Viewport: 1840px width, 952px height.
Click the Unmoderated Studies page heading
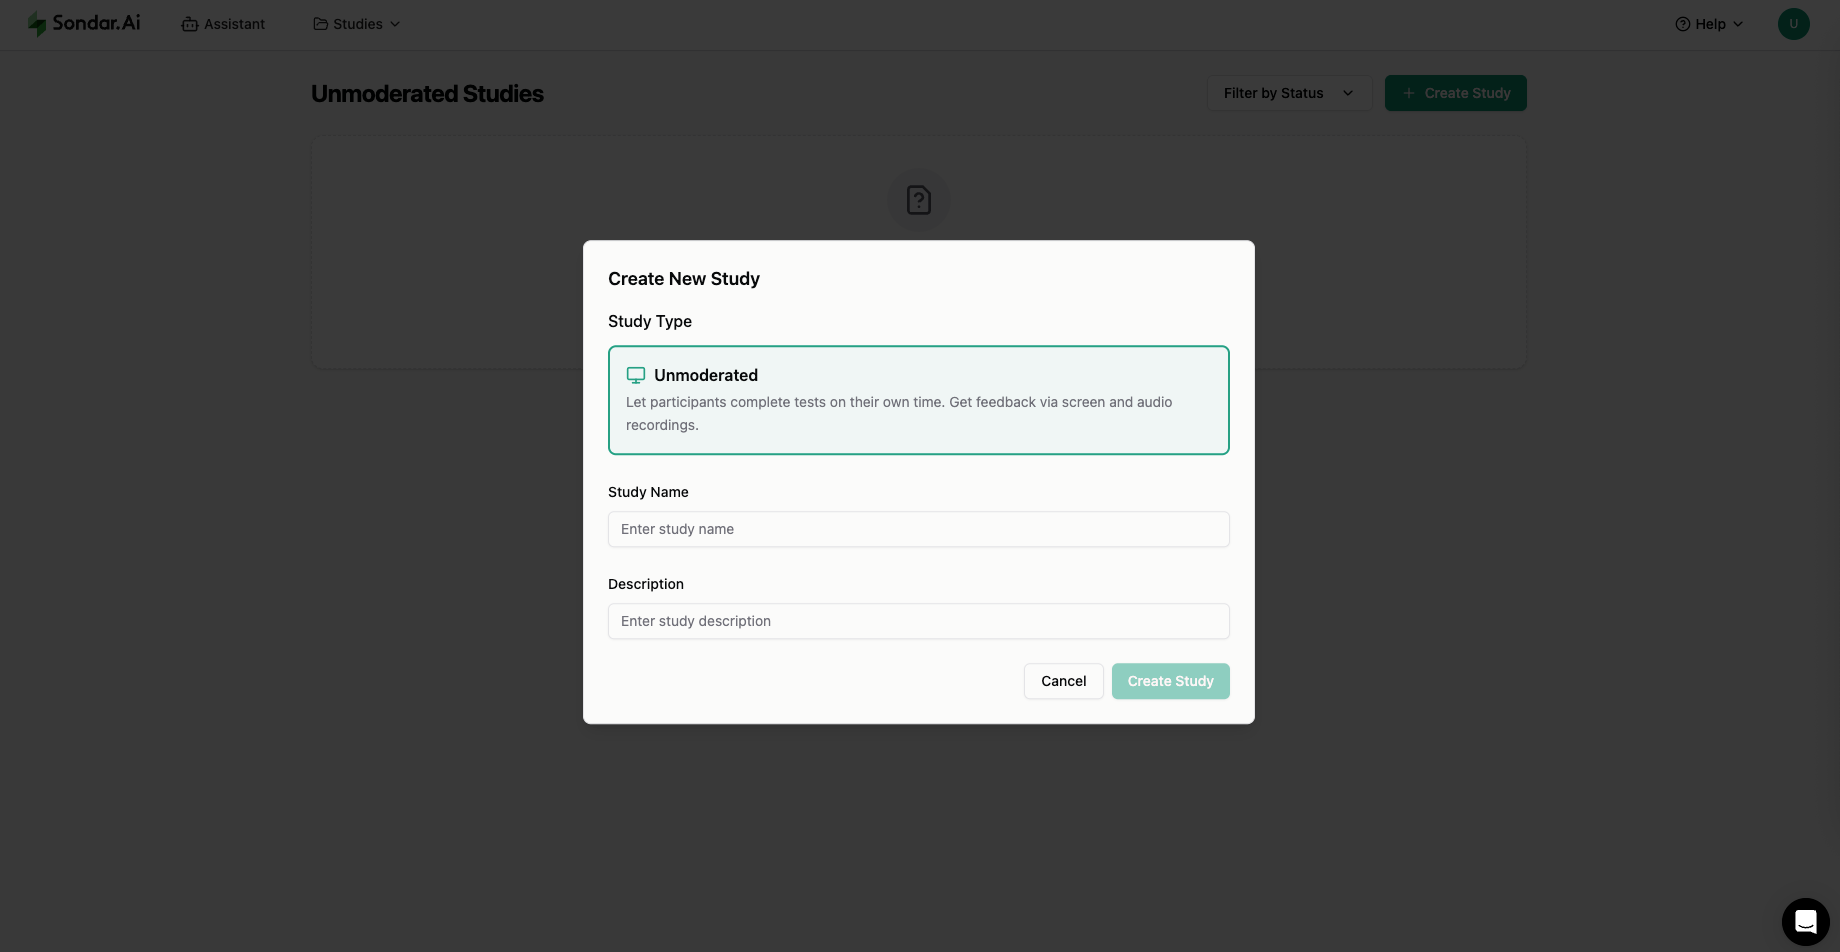[427, 93]
